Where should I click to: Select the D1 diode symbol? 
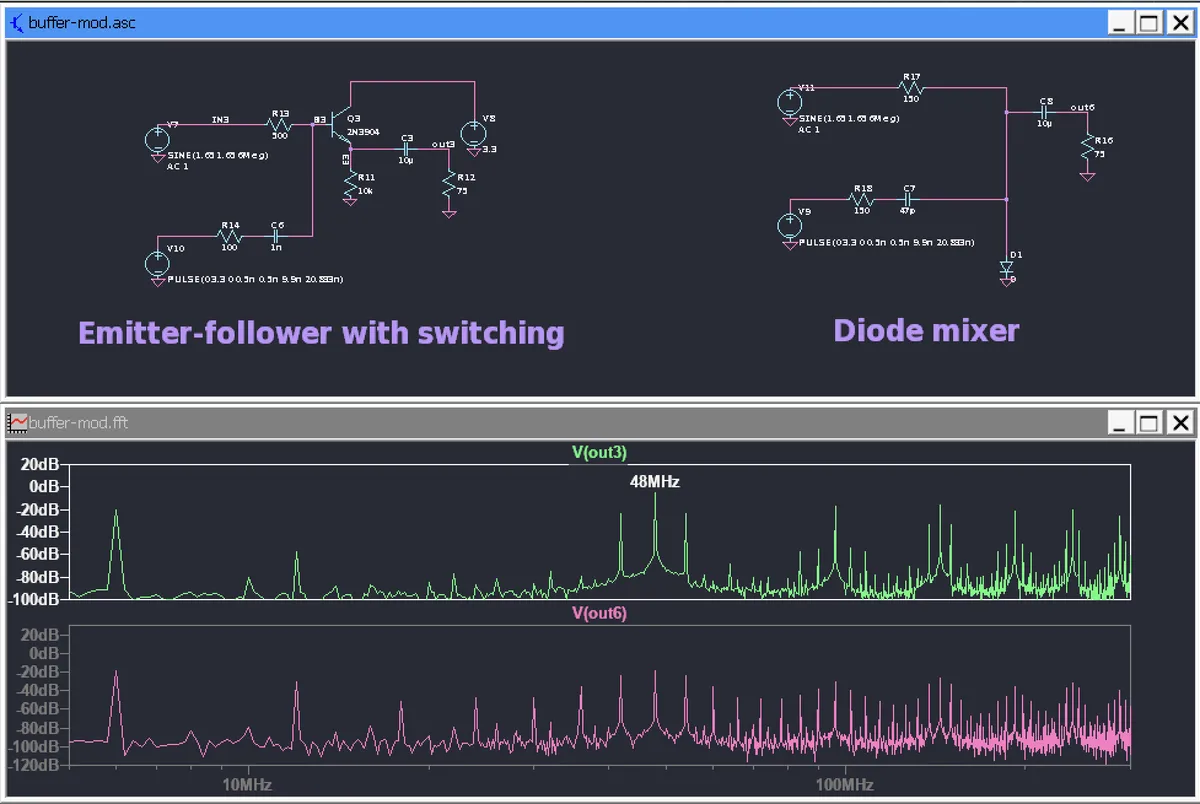pos(1007,267)
